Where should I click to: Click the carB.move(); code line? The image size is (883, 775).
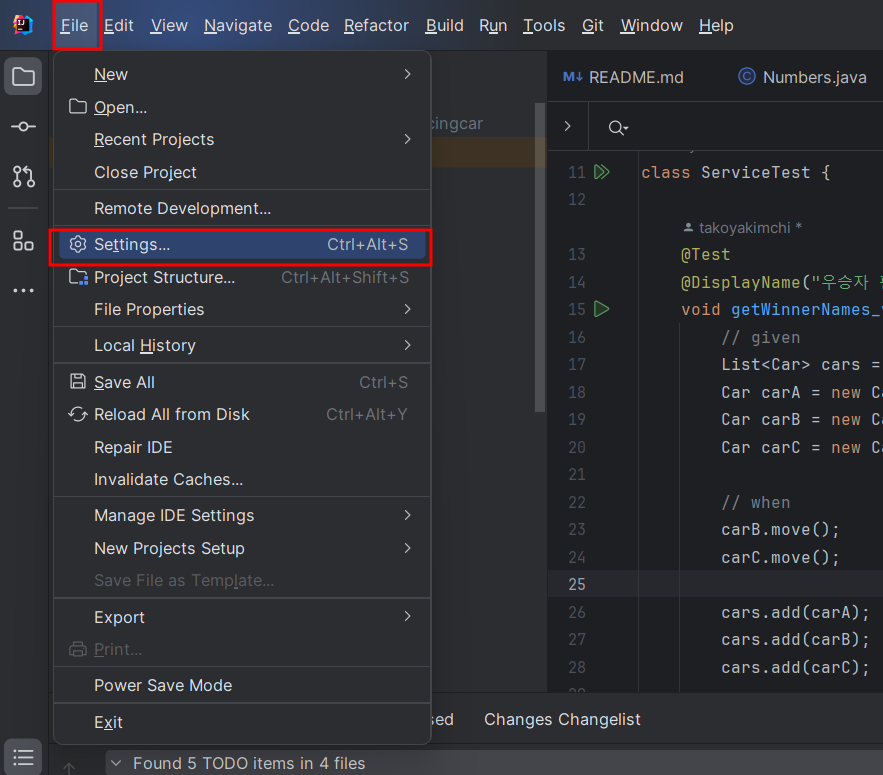click(x=780, y=529)
